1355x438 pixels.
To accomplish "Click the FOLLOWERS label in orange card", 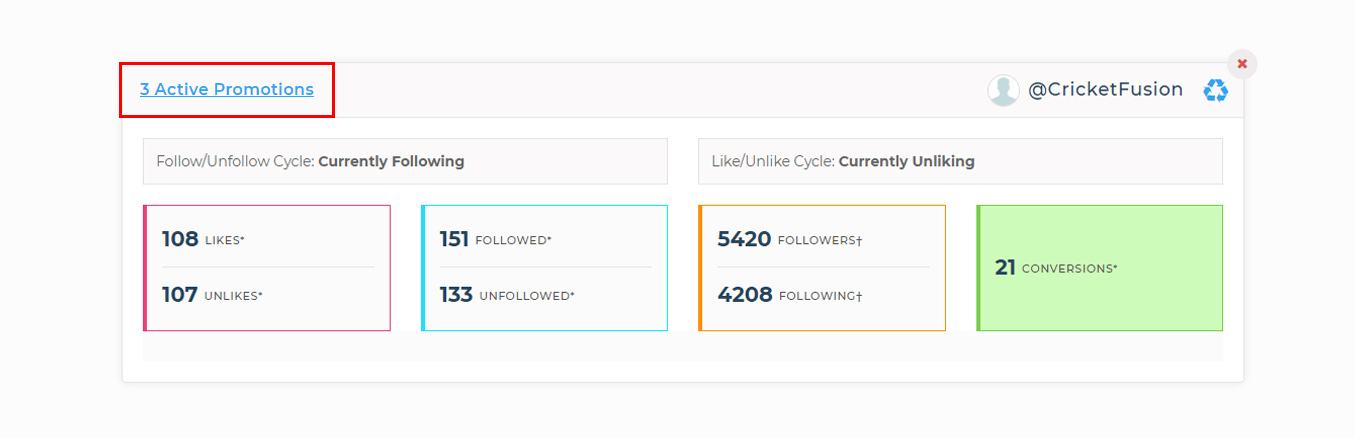I will pos(819,241).
